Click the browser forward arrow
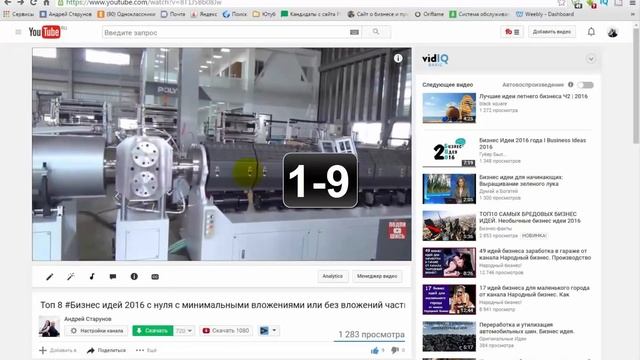Image resolution: width=640 pixels, height=360 pixels. [20, 2]
